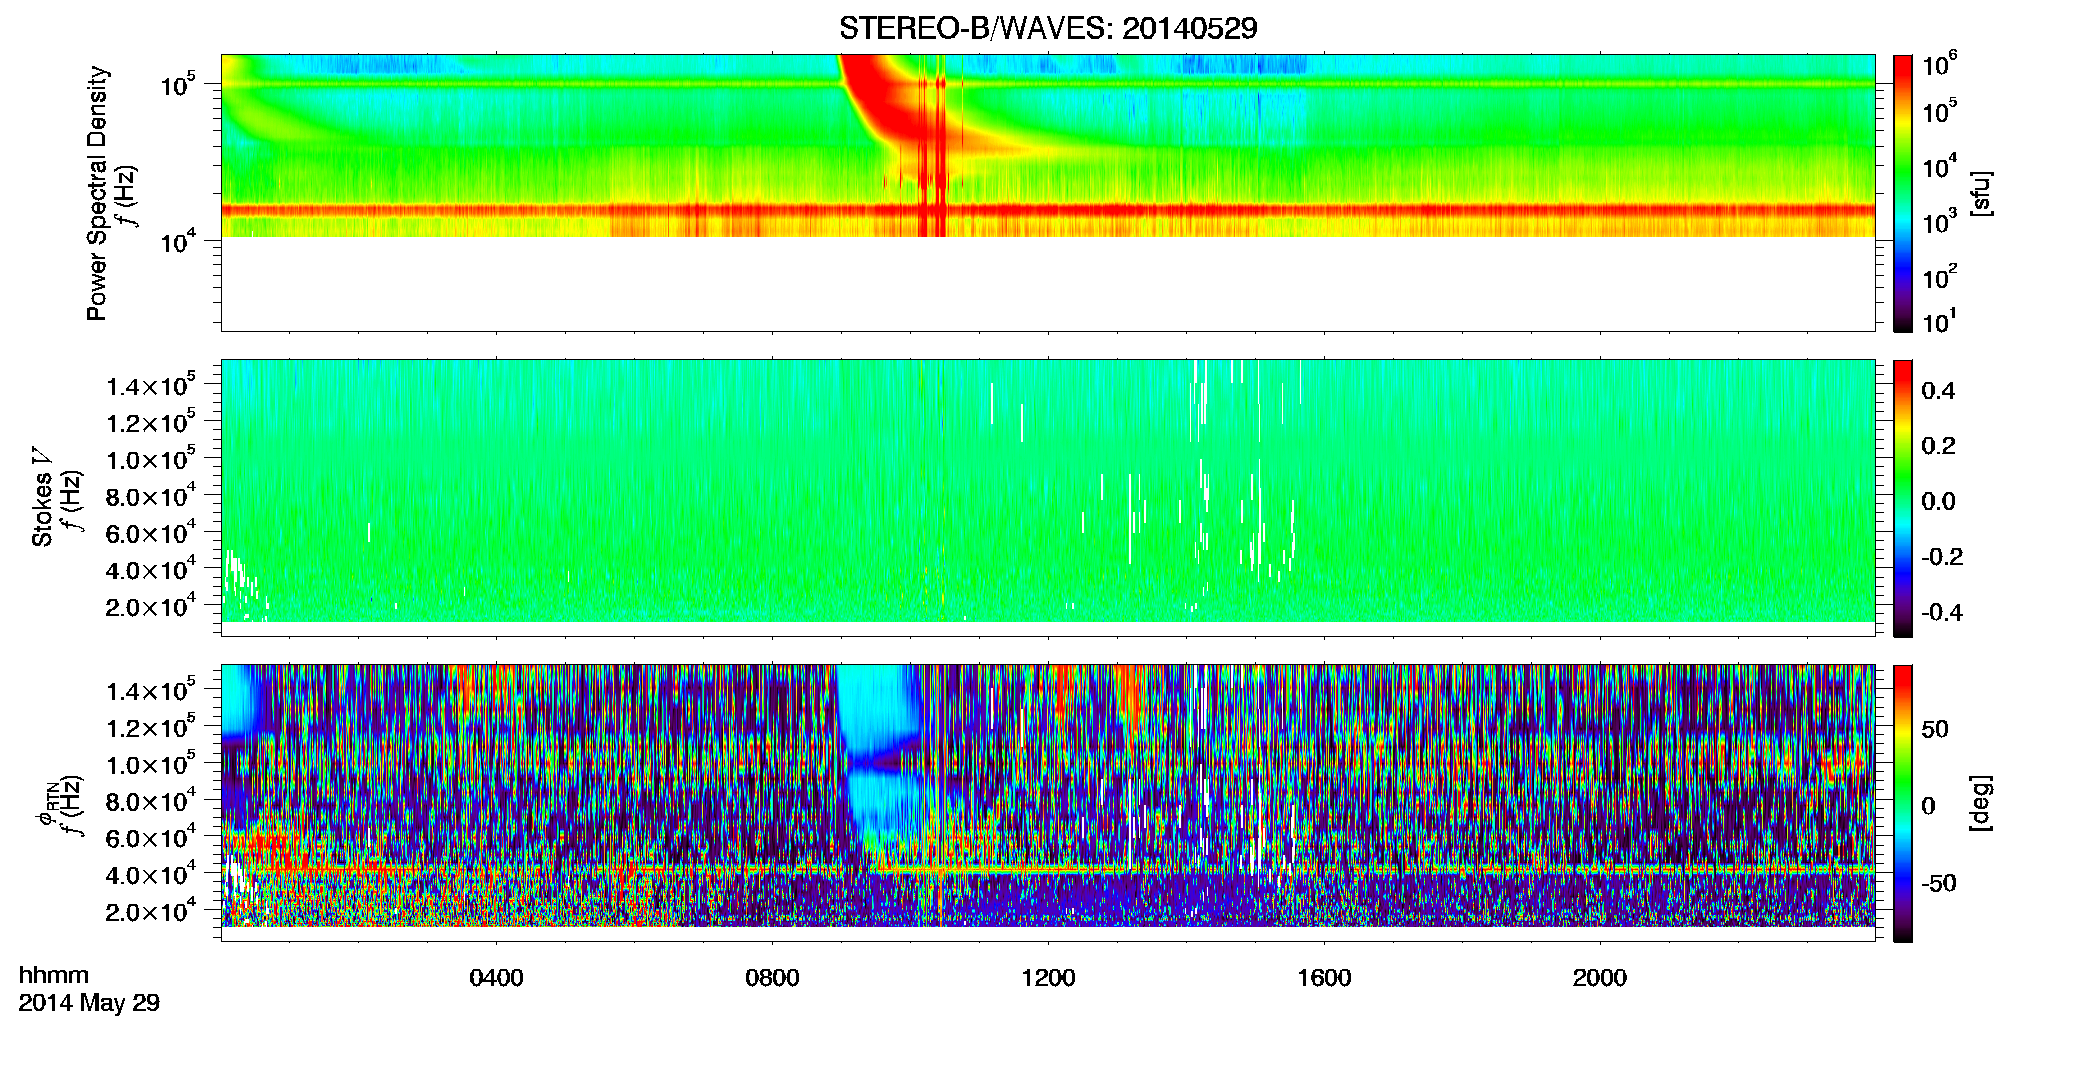
Task: Click the 1.0×10^5 tick on the φRTN axis
Action: [150, 764]
